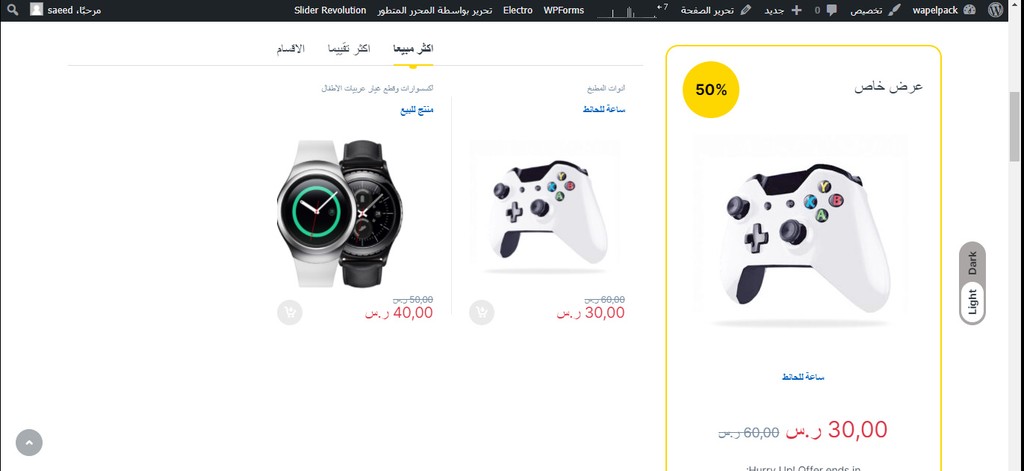Switch to Dark mode
The height and width of the screenshot is (471, 1024).
point(972,262)
